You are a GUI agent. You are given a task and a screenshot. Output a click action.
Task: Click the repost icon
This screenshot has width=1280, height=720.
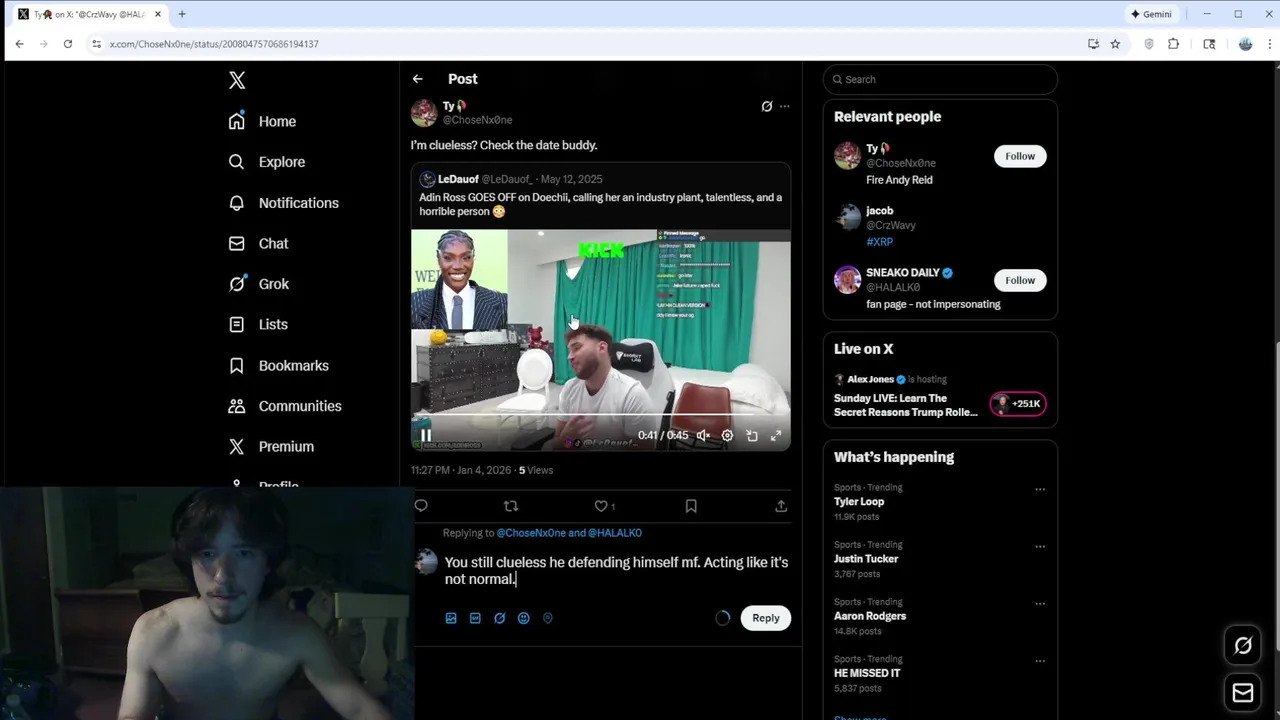click(511, 506)
